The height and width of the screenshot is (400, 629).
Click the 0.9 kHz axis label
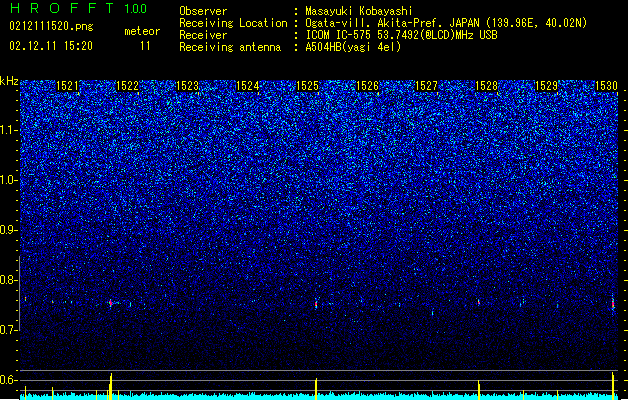9,230
